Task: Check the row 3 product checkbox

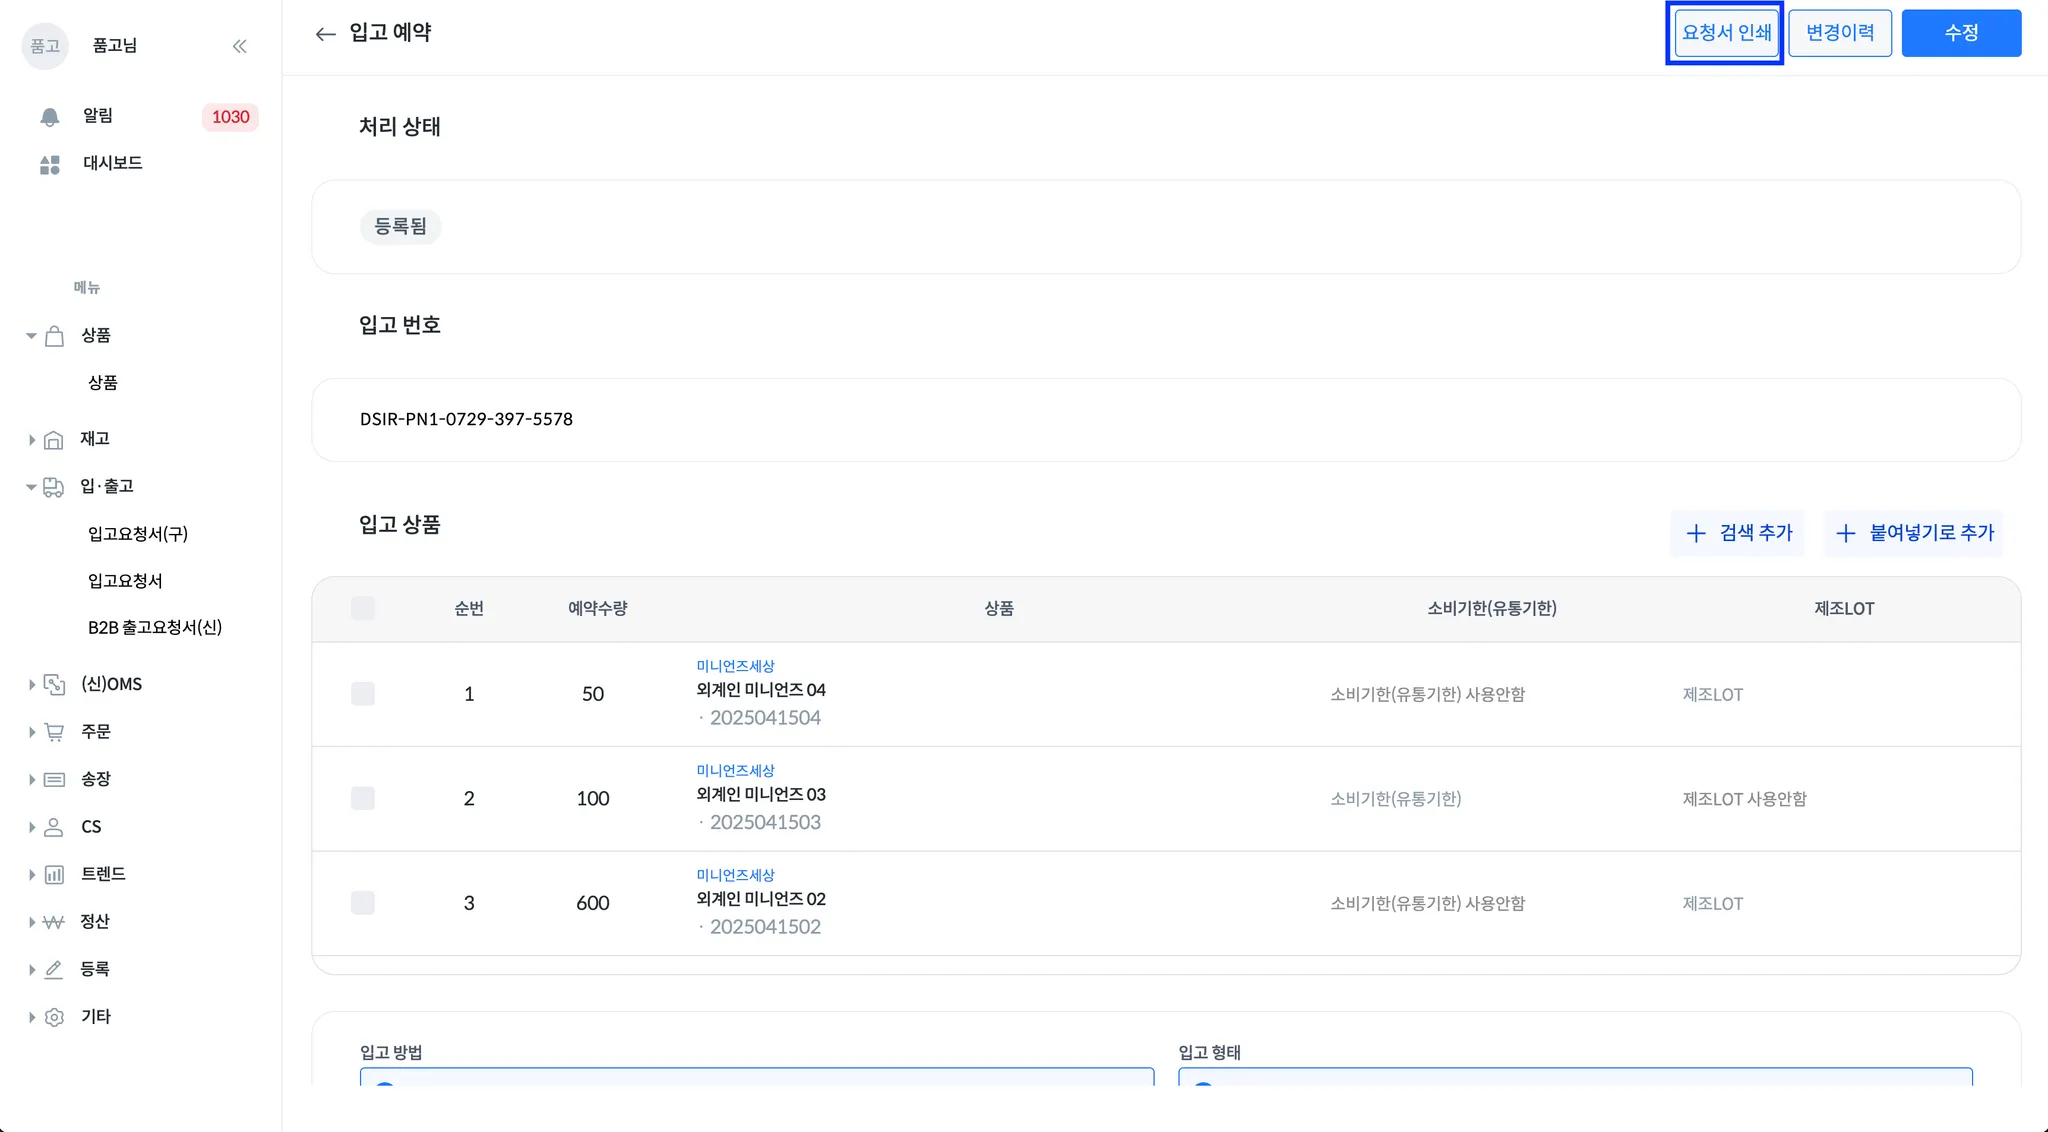Action: point(363,903)
